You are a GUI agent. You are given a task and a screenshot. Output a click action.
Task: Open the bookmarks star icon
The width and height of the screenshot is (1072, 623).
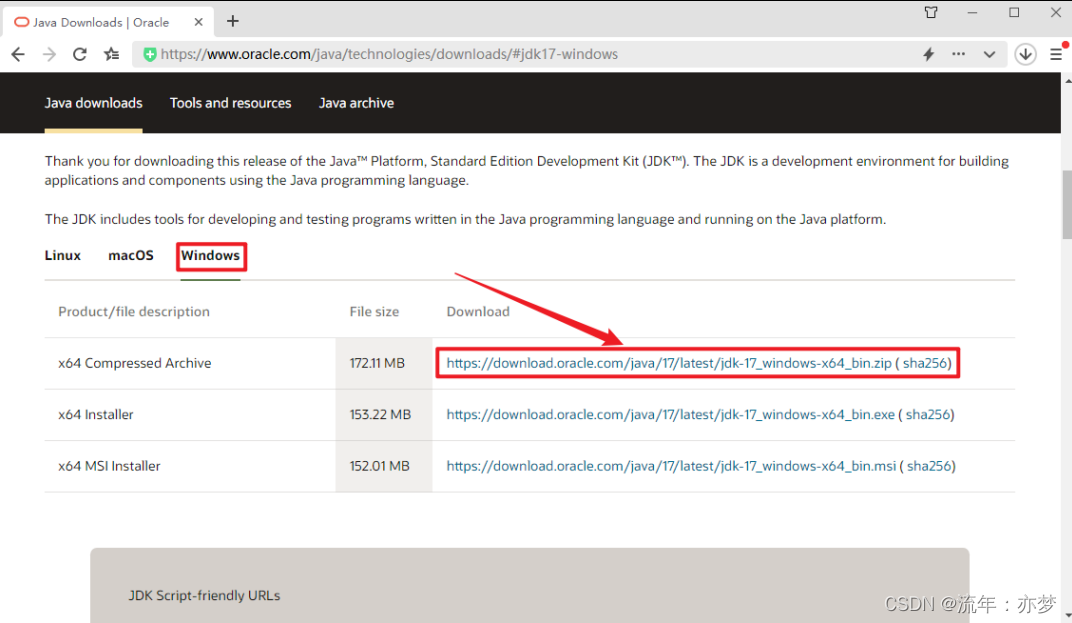point(111,54)
